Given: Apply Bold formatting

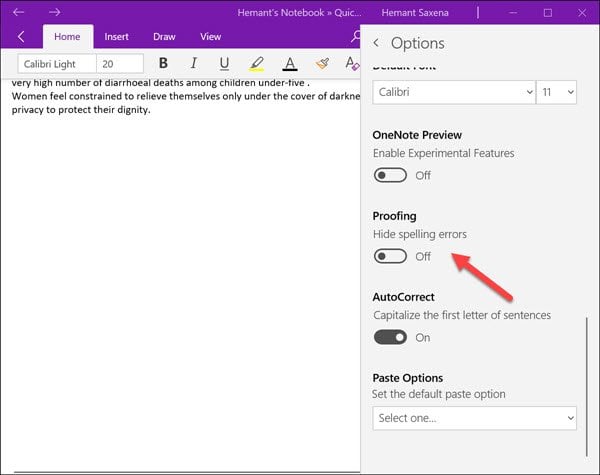Looking at the screenshot, I should [163, 63].
